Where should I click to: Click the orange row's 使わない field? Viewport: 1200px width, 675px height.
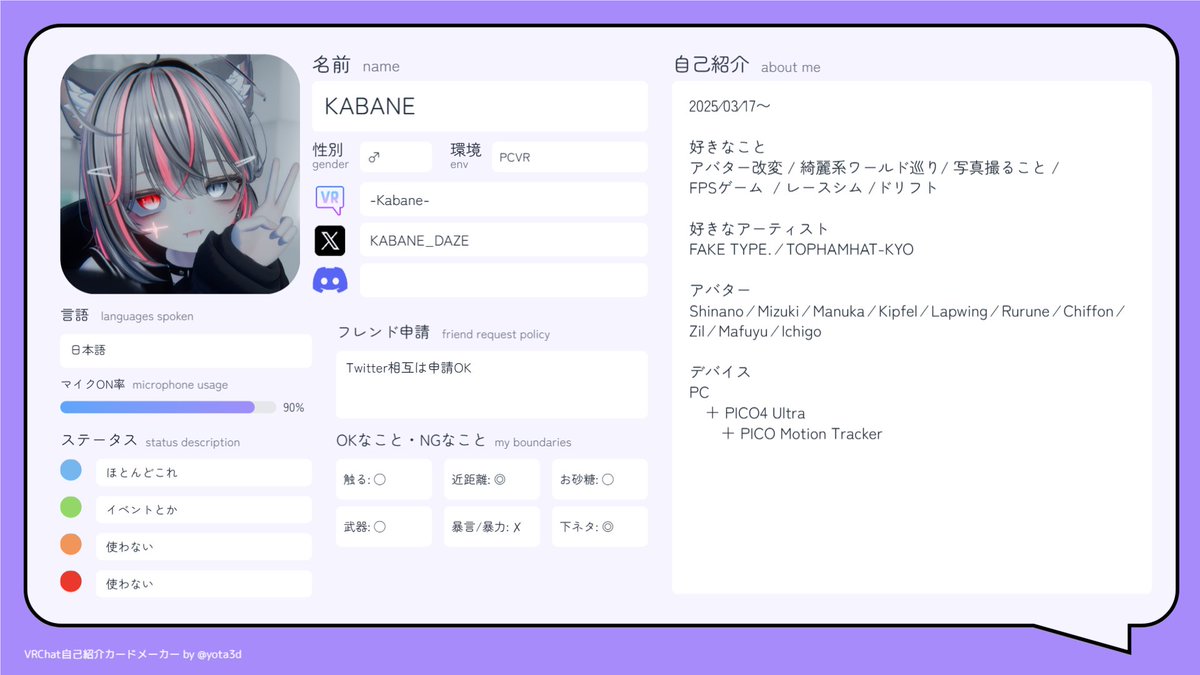pos(204,547)
